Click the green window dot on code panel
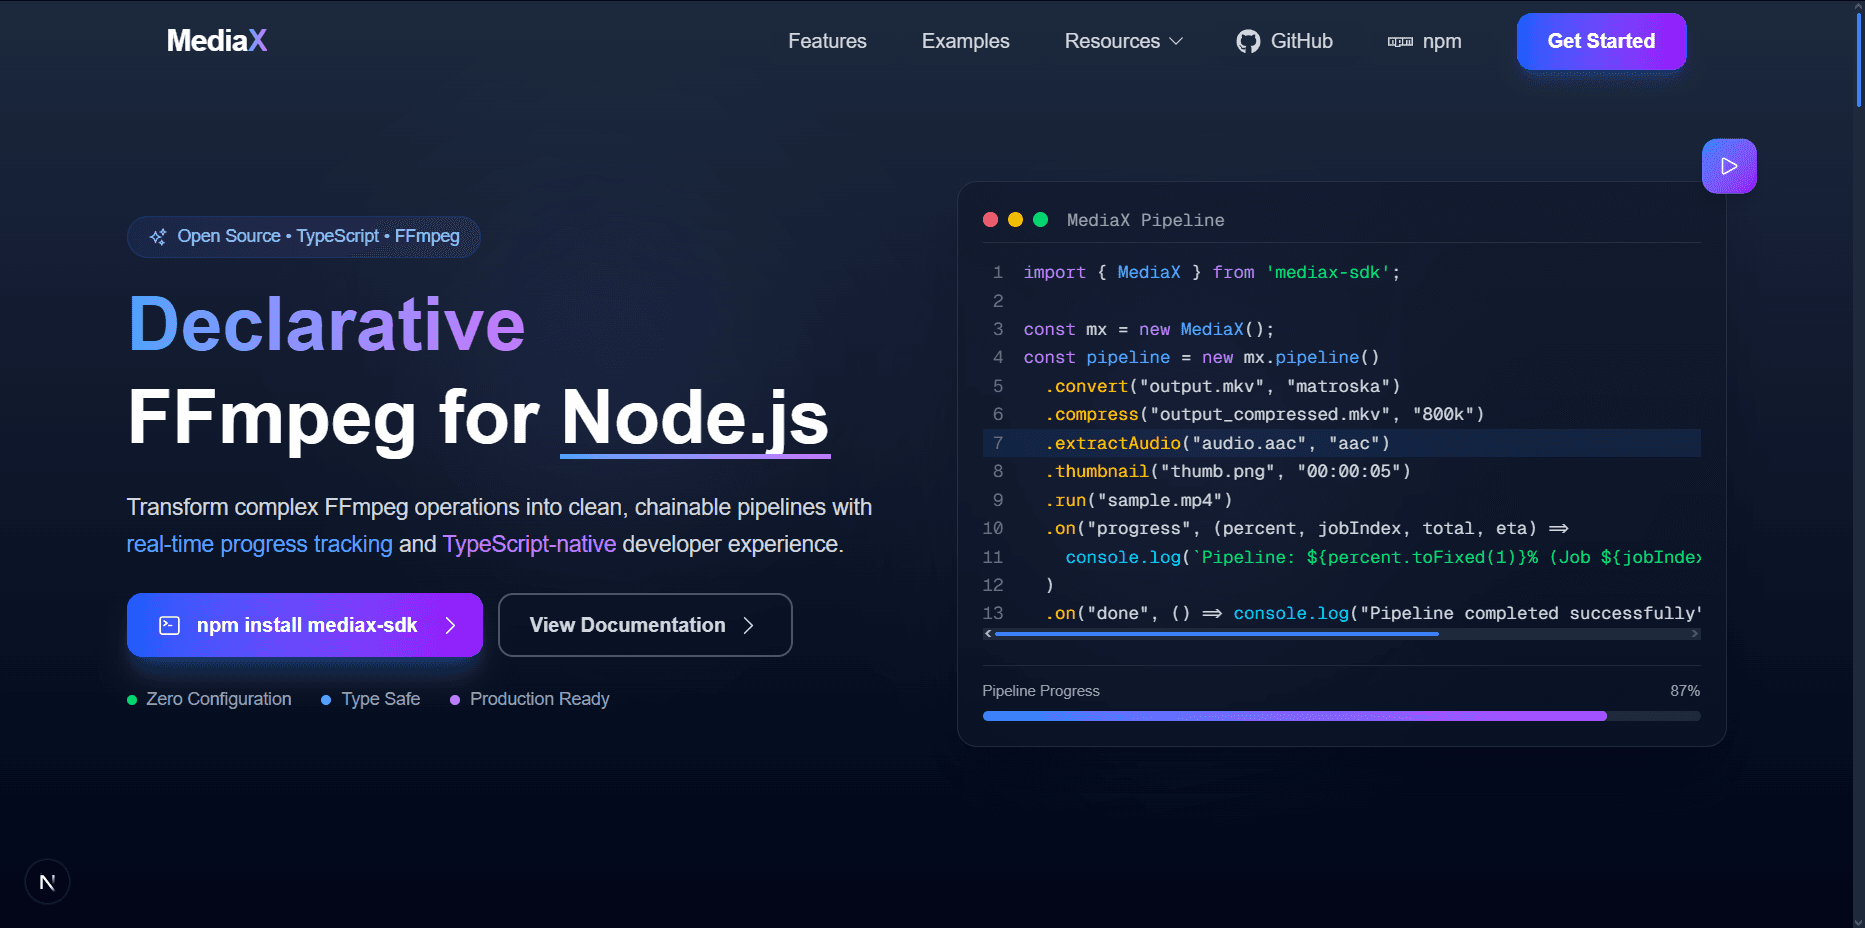 tap(1040, 220)
